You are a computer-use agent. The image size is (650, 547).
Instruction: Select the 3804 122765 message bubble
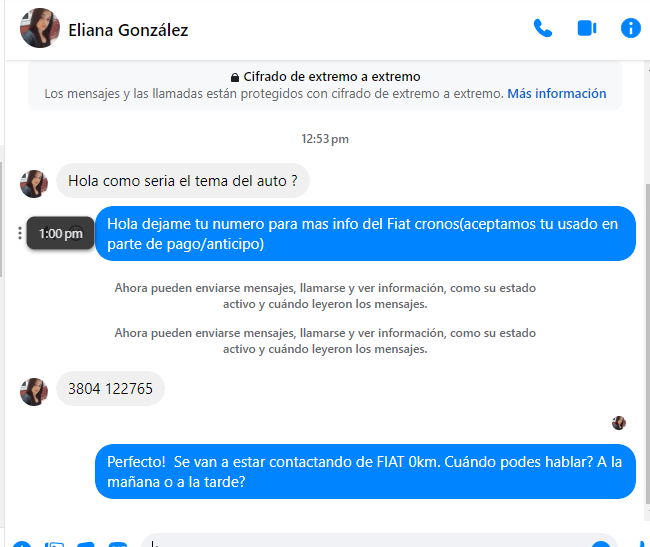pyautogui.click(x=110, y=389)
